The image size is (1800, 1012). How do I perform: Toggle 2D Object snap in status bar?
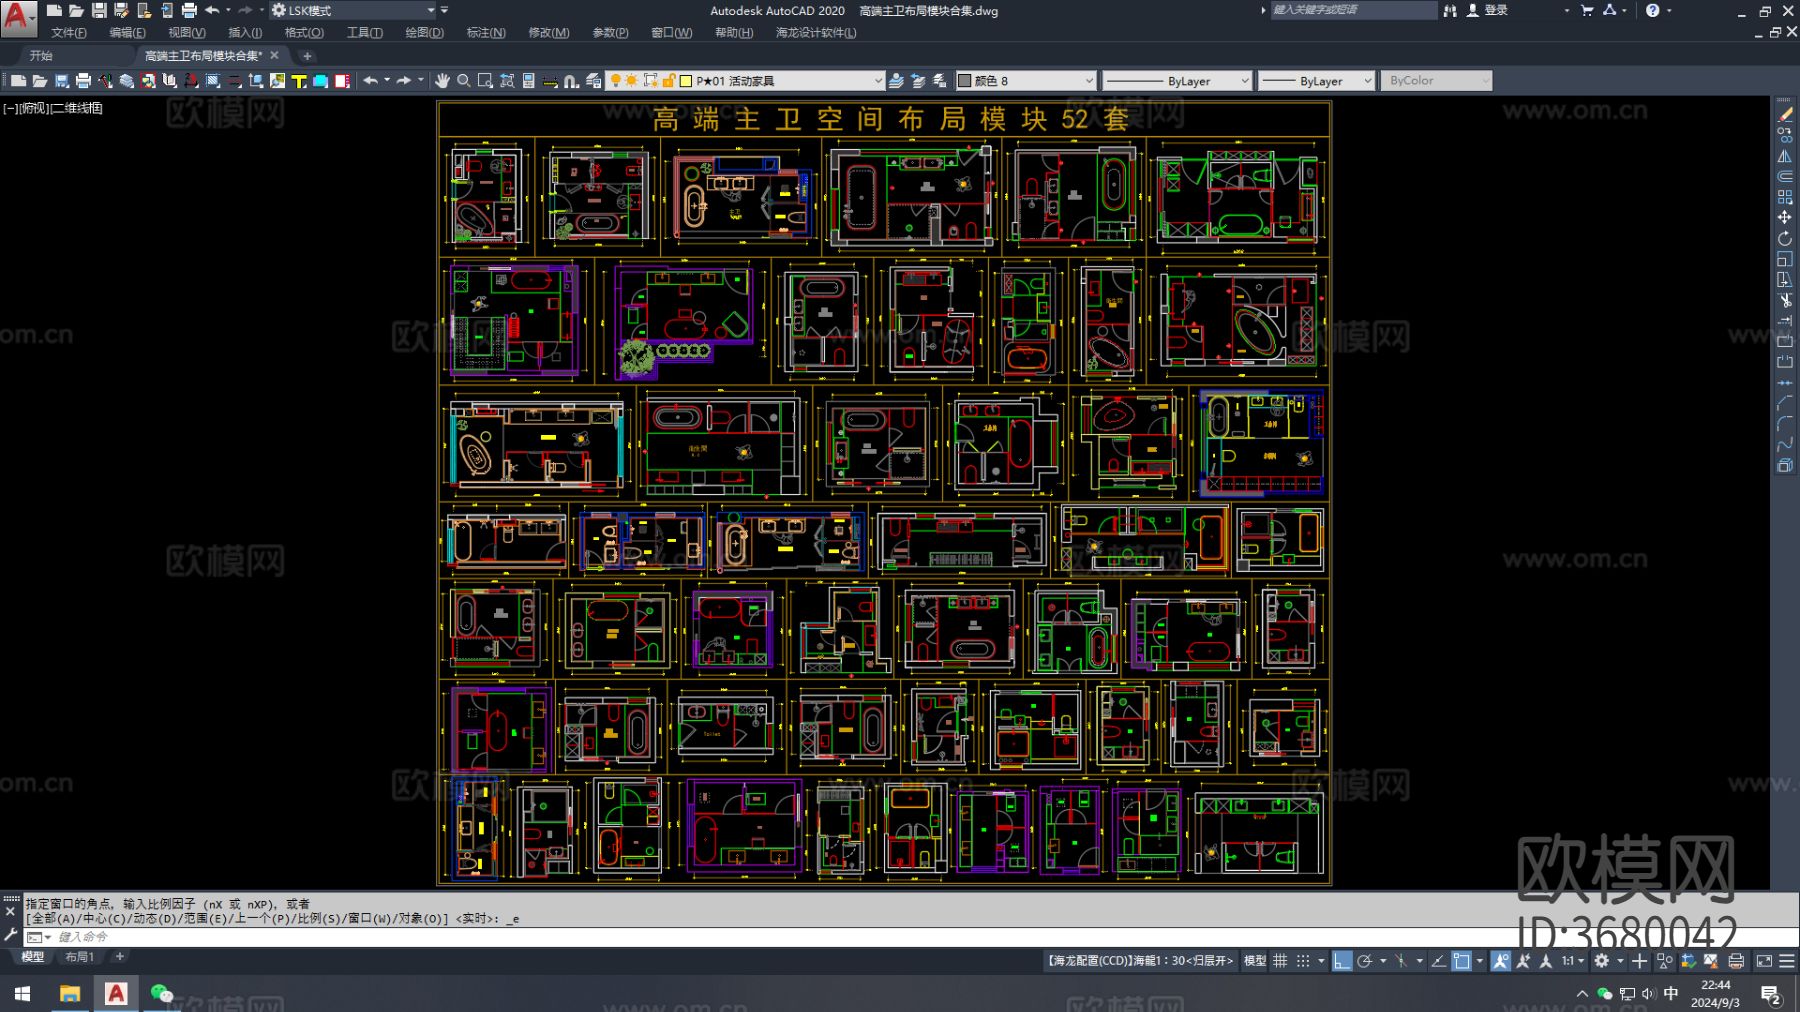1461,961
